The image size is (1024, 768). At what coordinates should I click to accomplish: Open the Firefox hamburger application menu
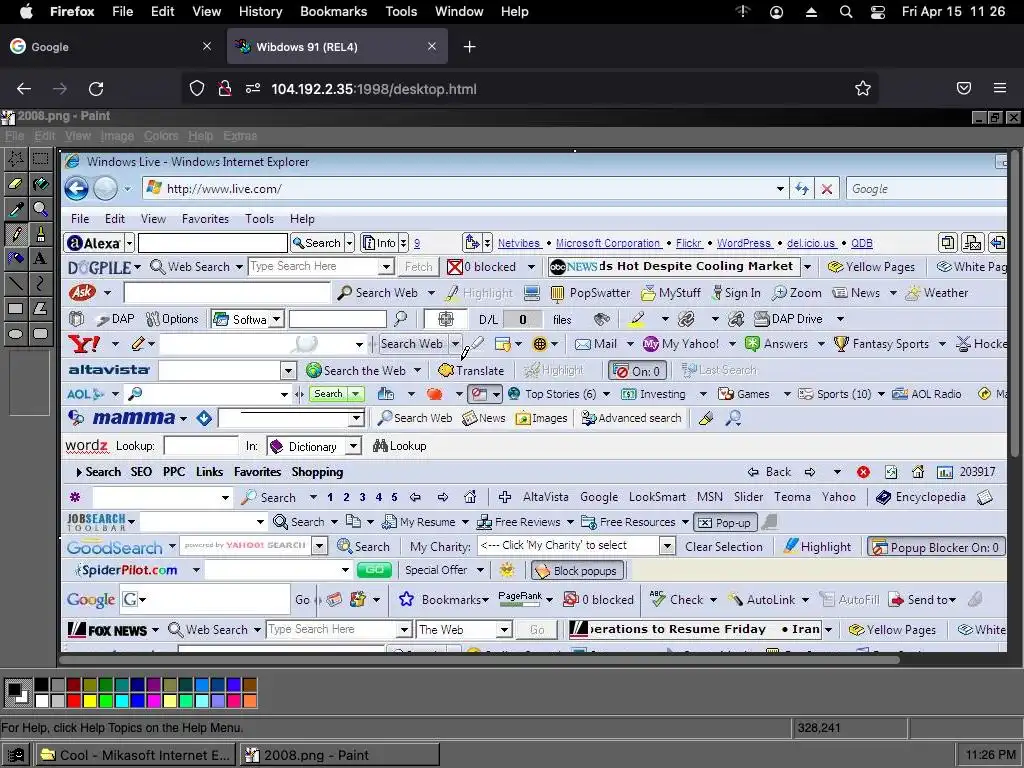1000,88
